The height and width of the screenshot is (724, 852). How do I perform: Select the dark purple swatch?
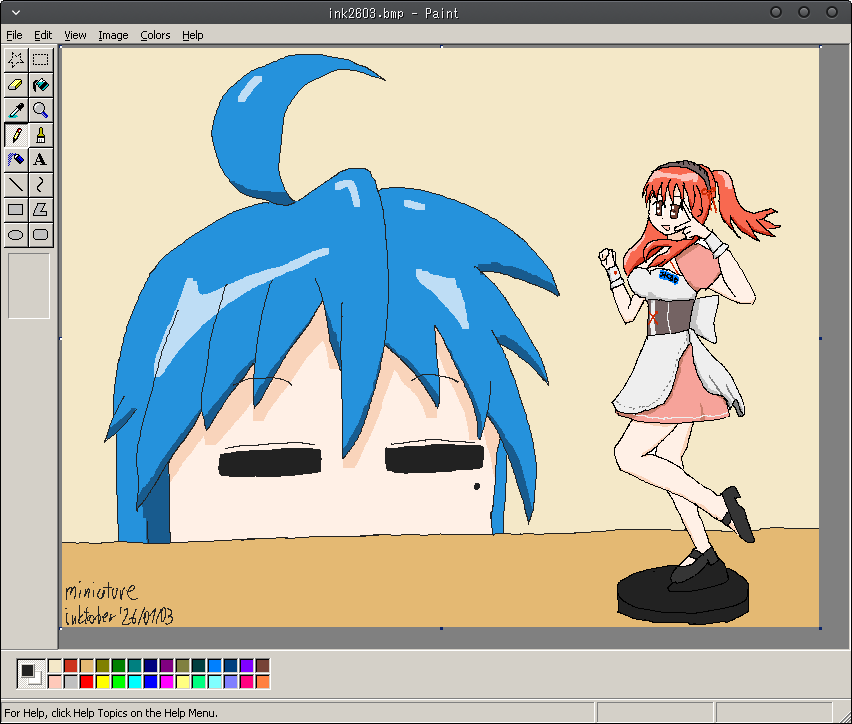[167, 666]
